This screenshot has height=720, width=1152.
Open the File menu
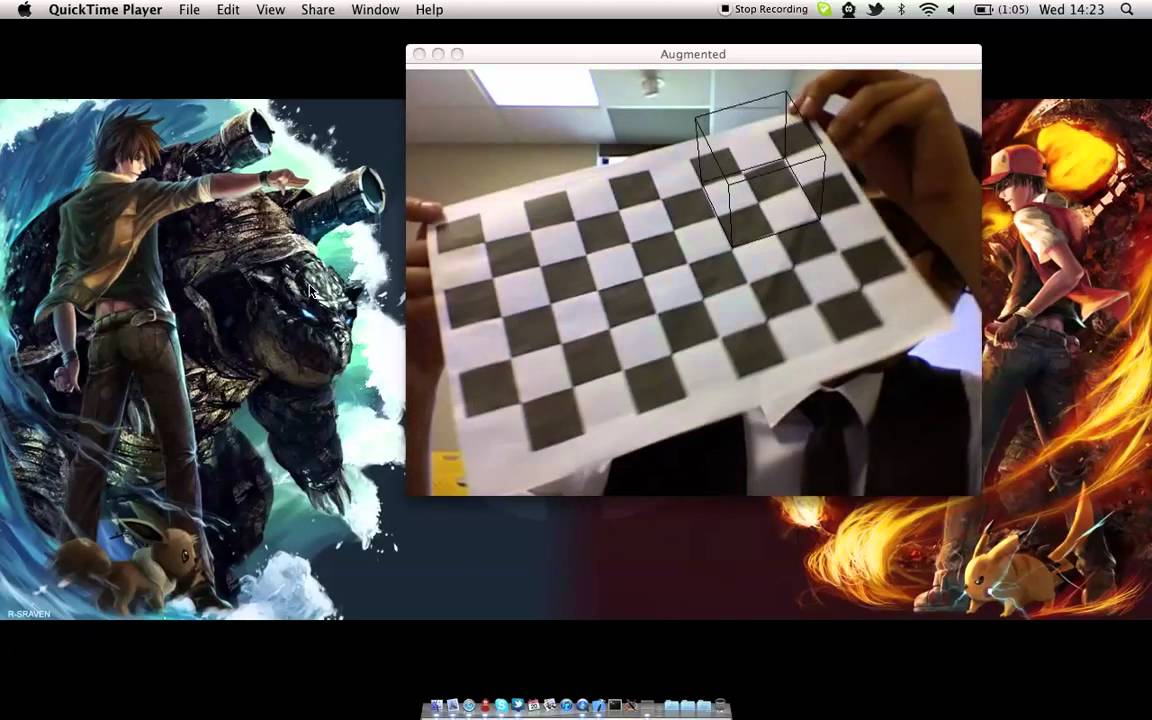[189, 10]
